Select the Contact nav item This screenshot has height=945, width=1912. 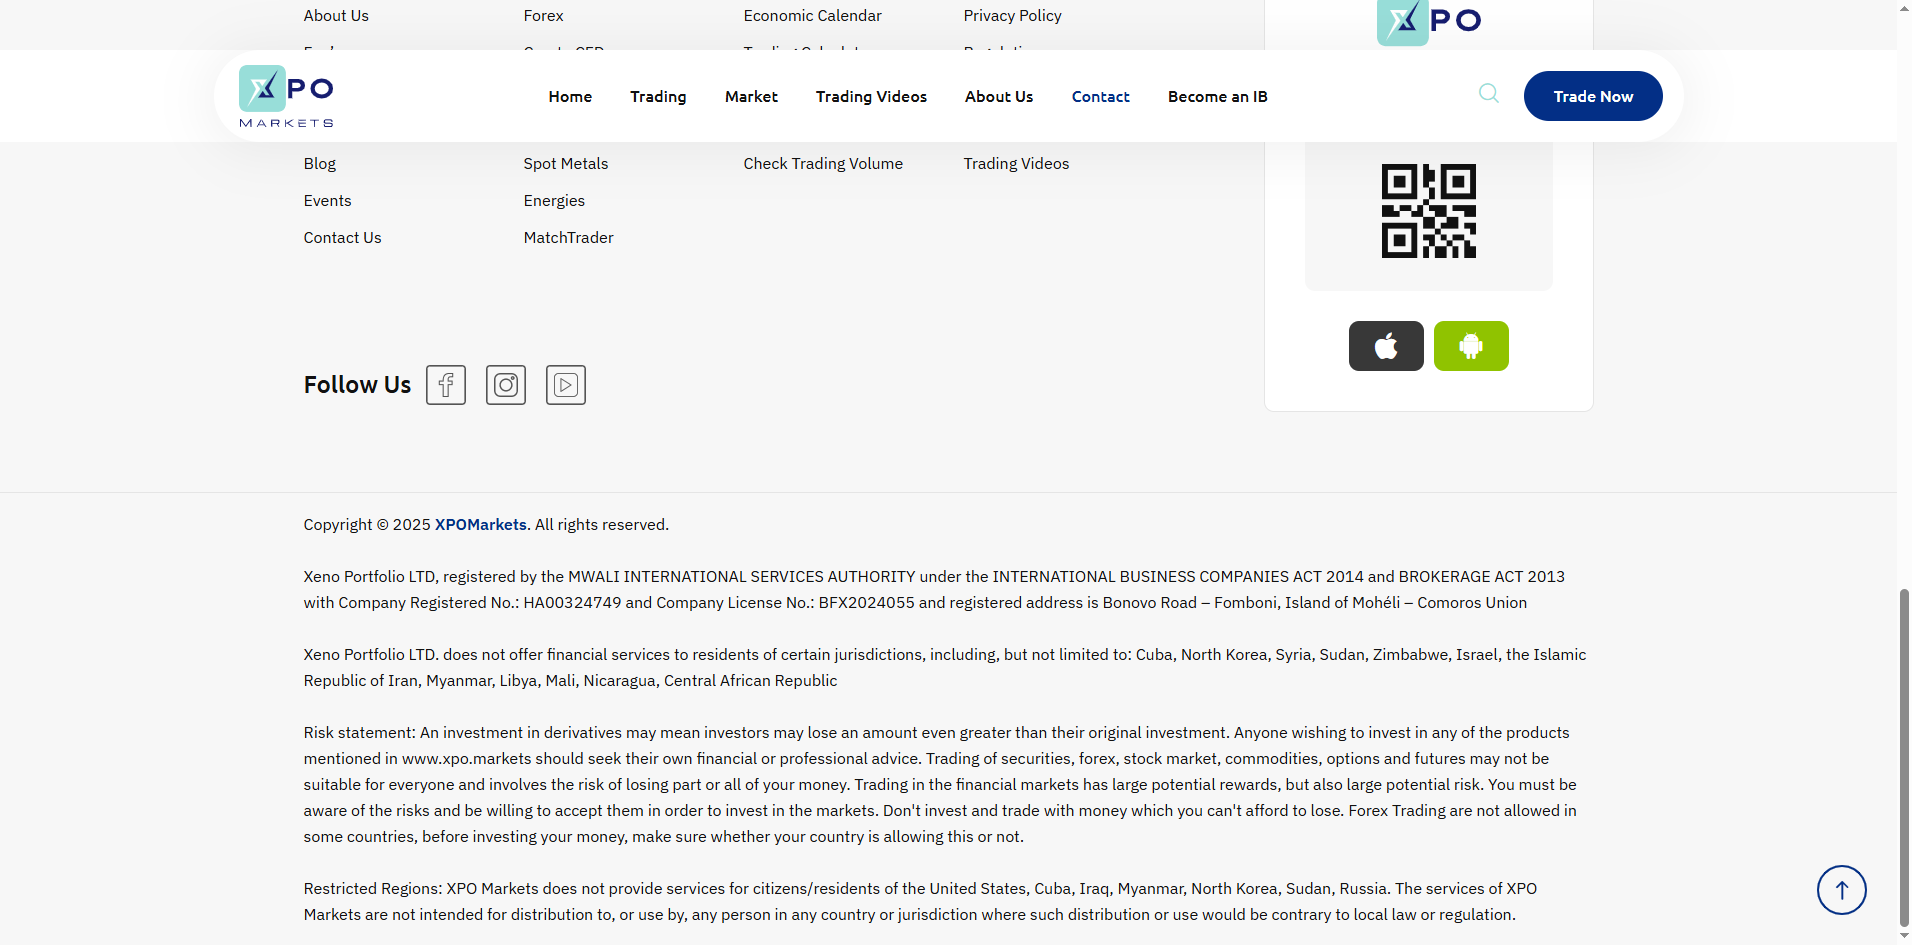[1100, 97]
